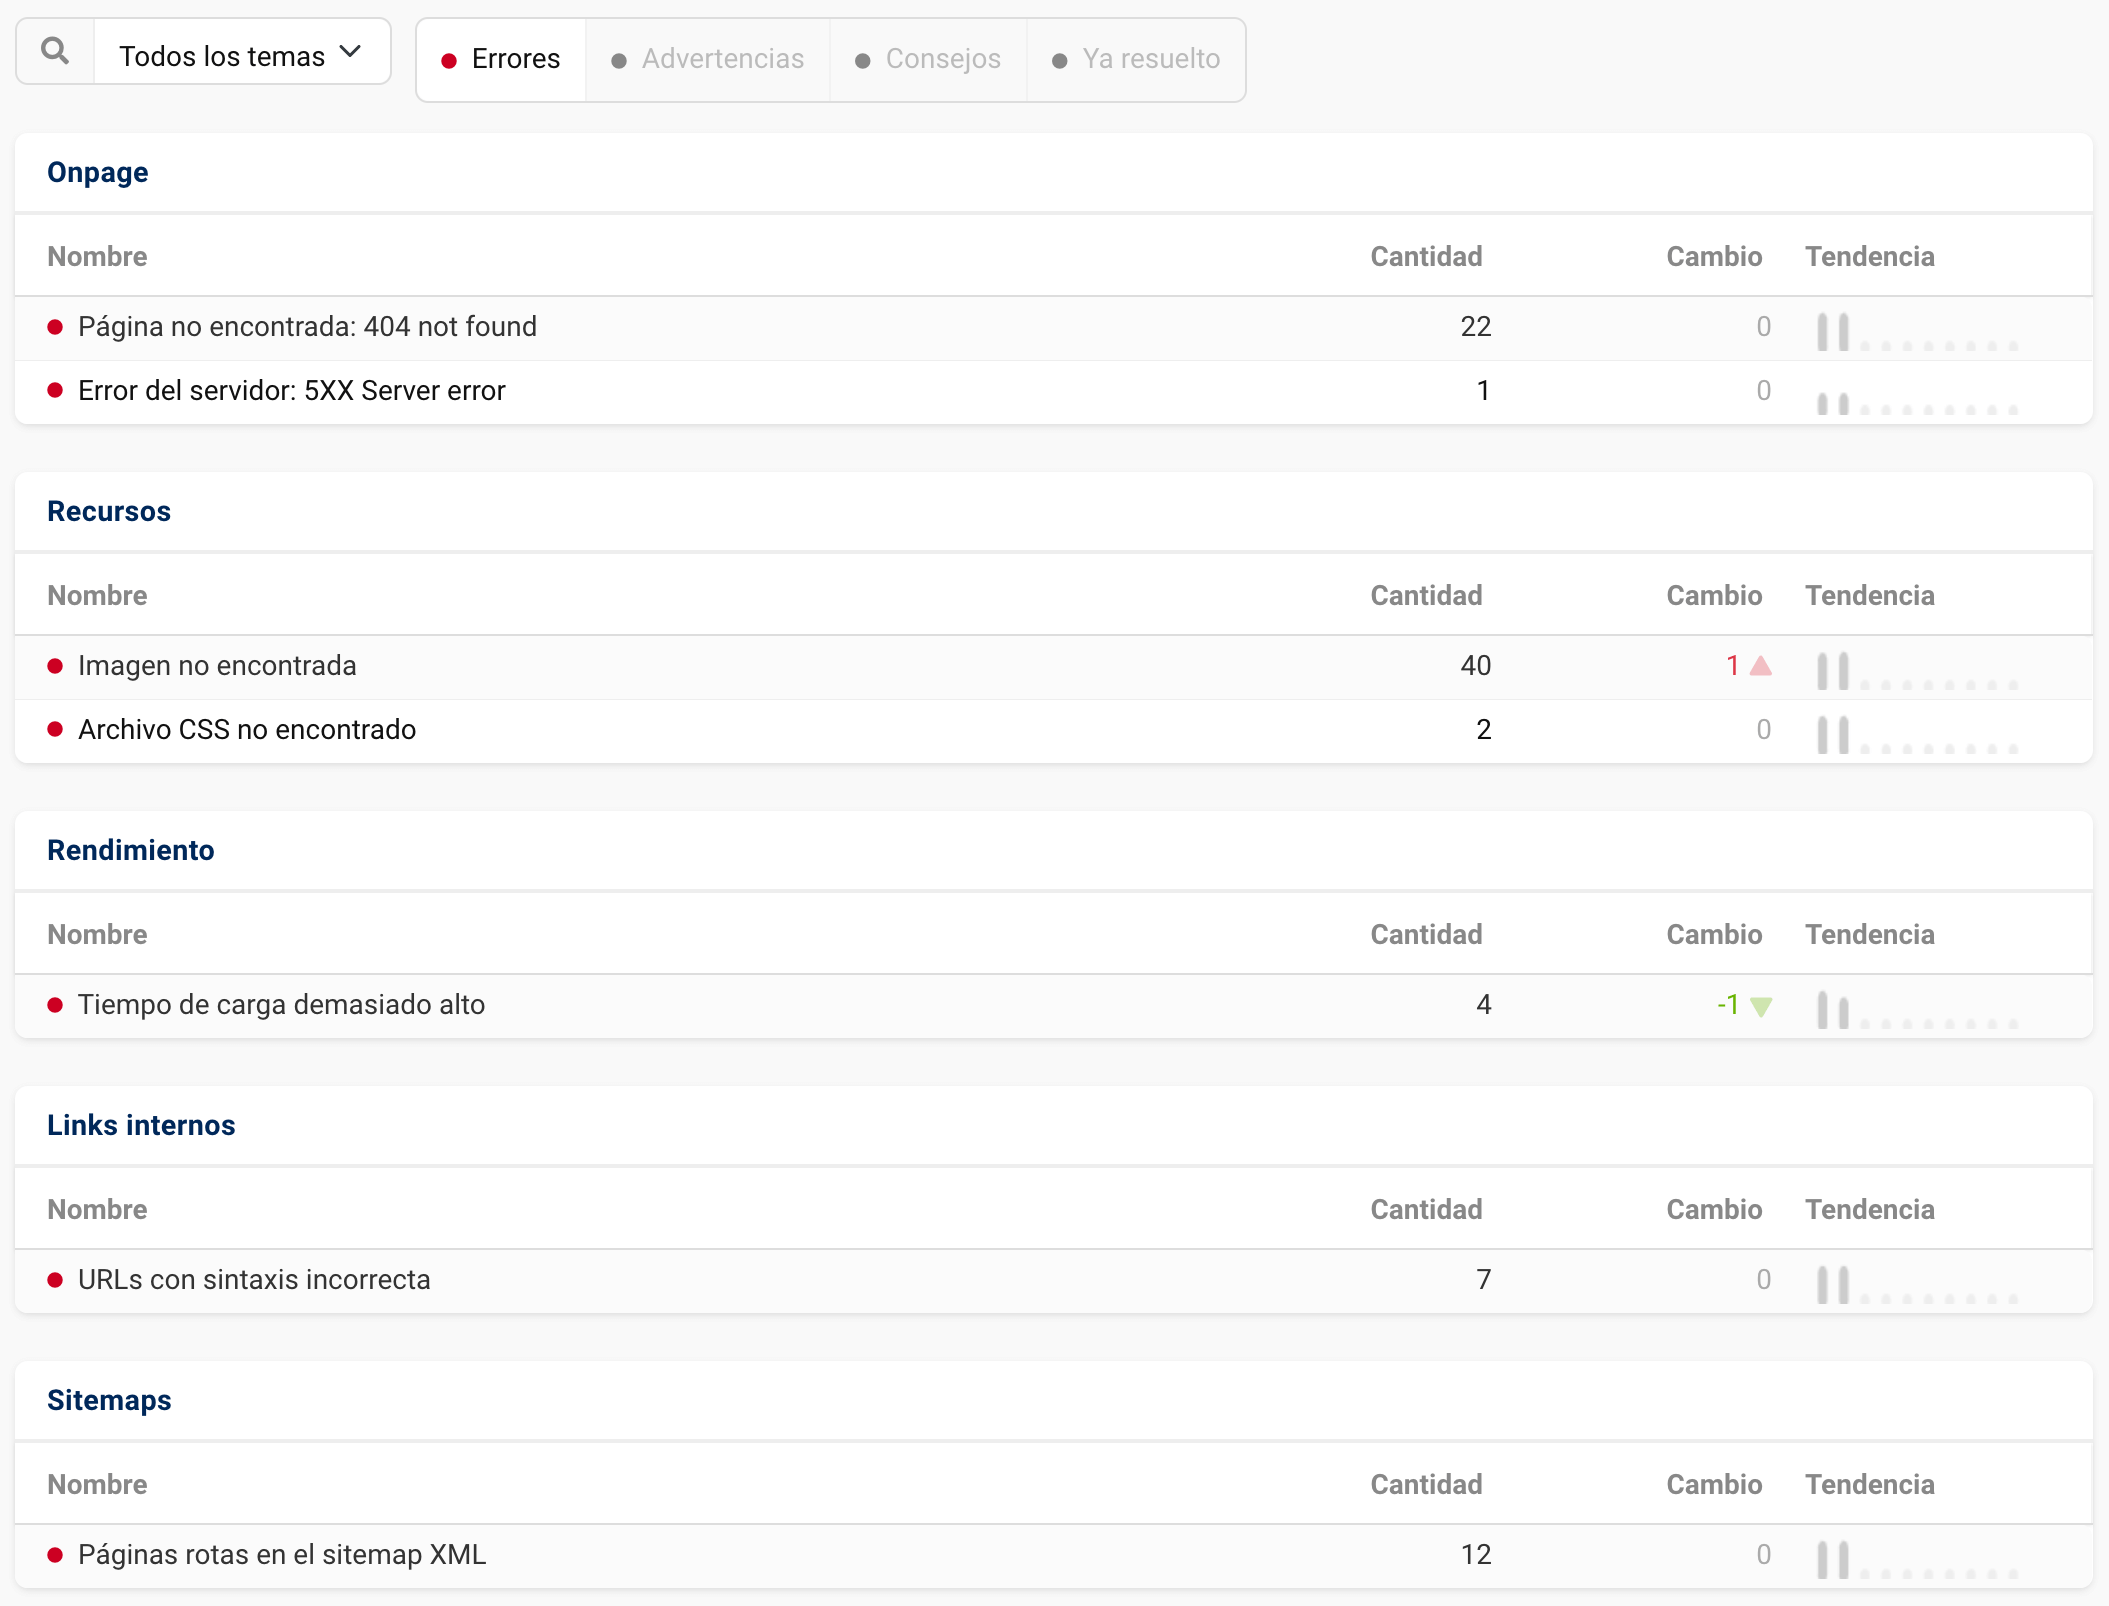Click the Todos los temas chevron arrow
This screenshot has width=2109, height=1606.
pos(350,51)
